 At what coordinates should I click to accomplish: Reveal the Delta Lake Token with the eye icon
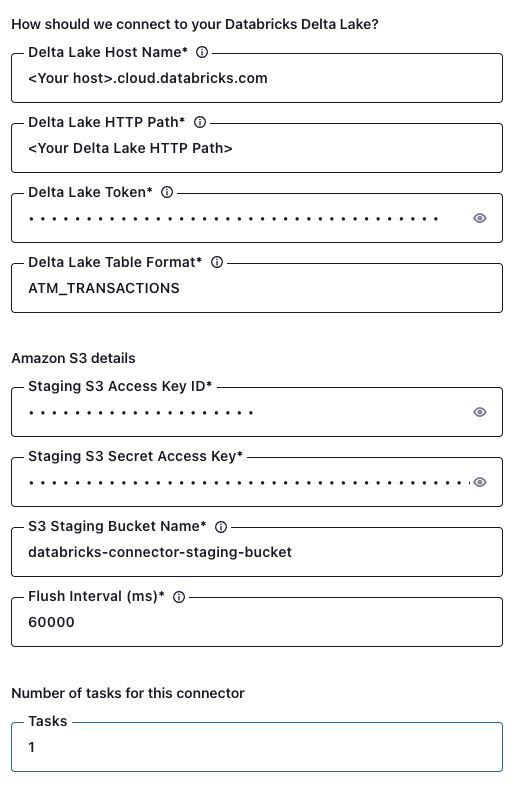point(480,218)
